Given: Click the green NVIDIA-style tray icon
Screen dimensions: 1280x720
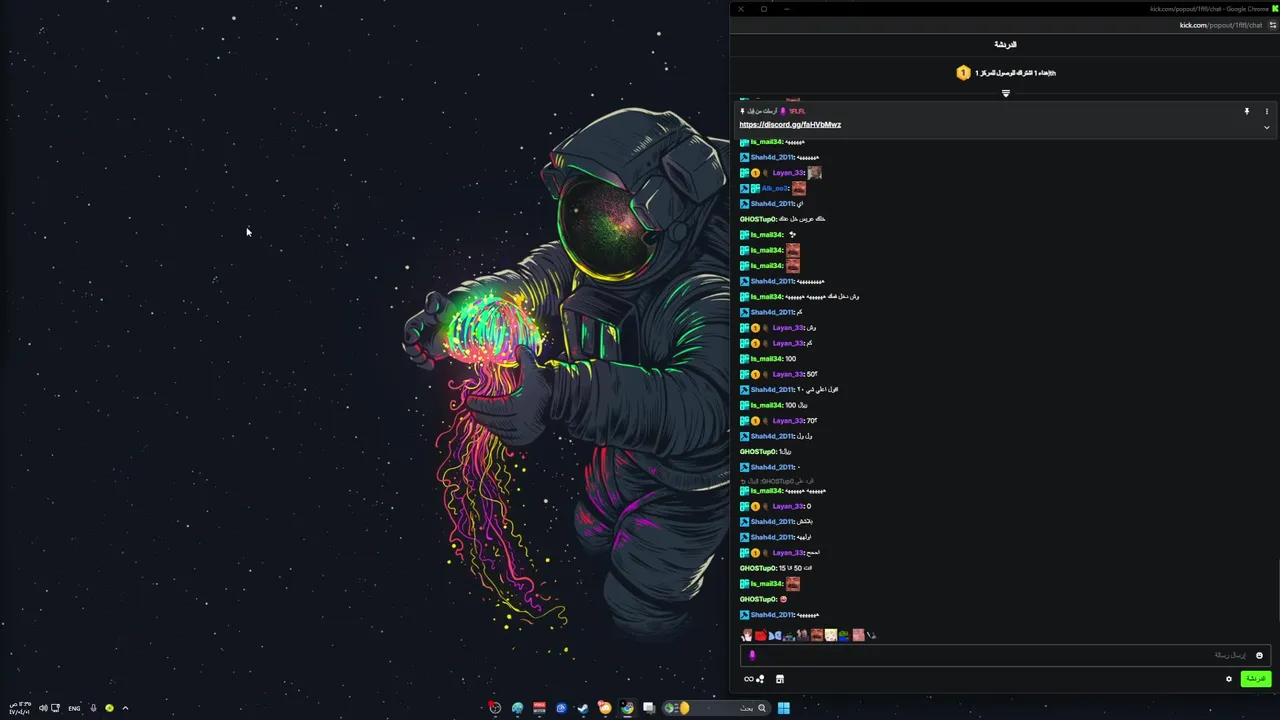Looking at the screenshot, I should click(x=109, y=708).
